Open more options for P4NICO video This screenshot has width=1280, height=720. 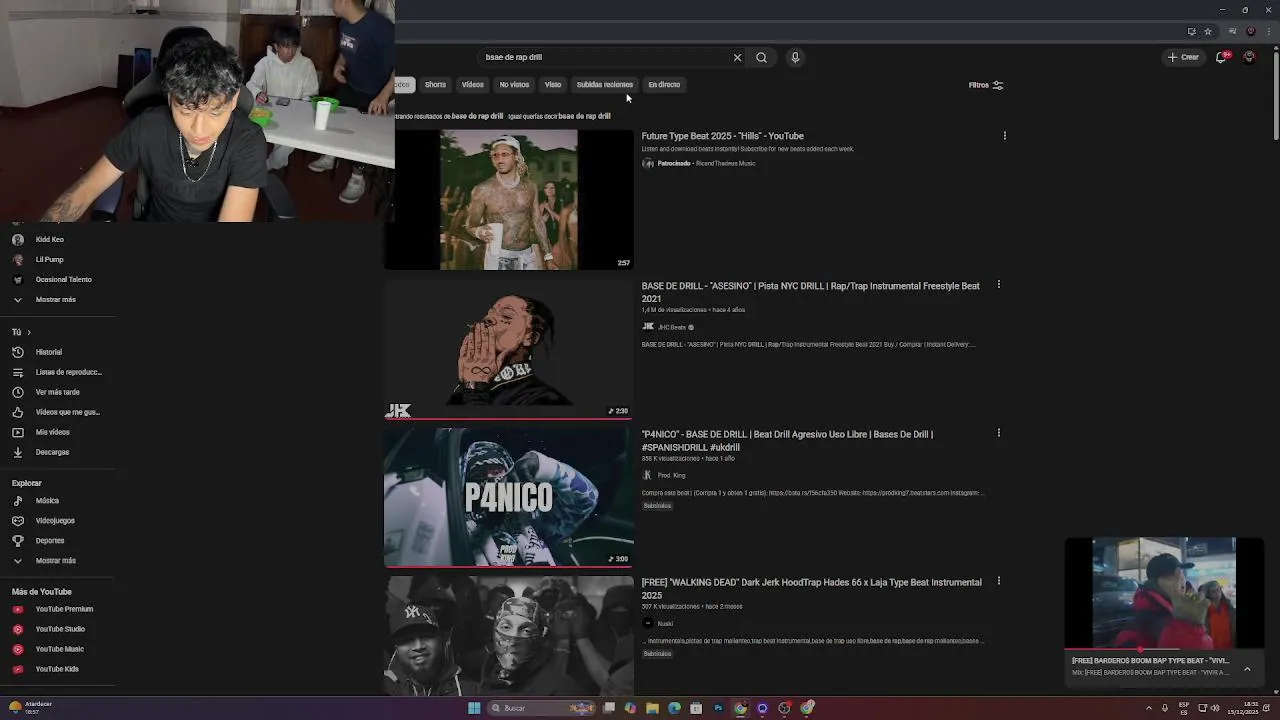[x=999, y=433]
